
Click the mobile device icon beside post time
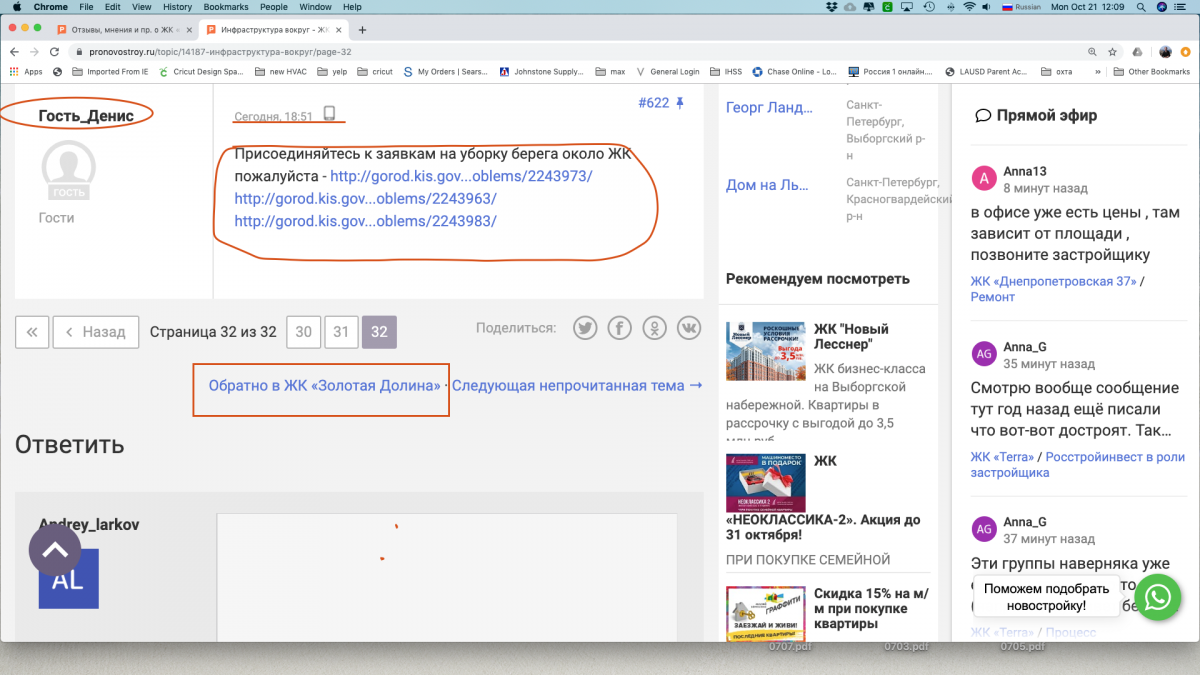pos(329,115)
